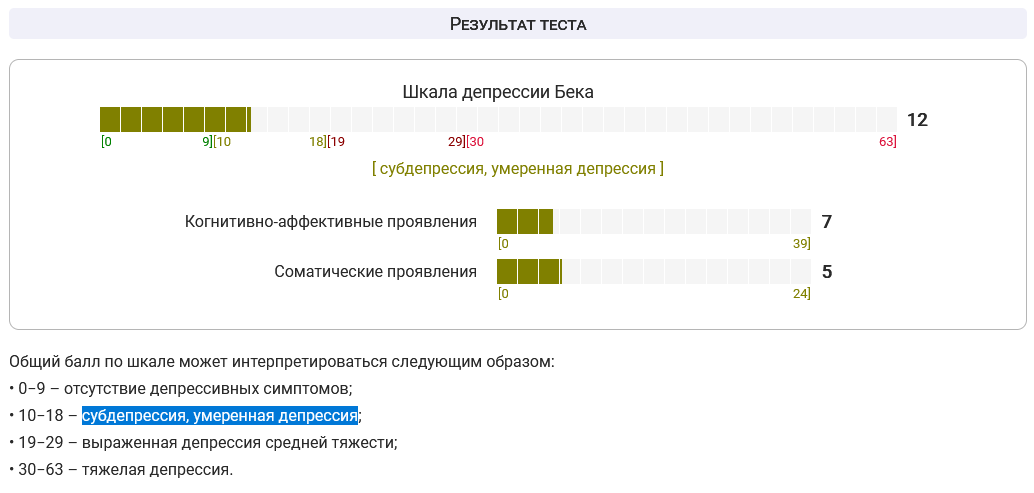Click the 'Соматические проявления' label

[376, 271]
